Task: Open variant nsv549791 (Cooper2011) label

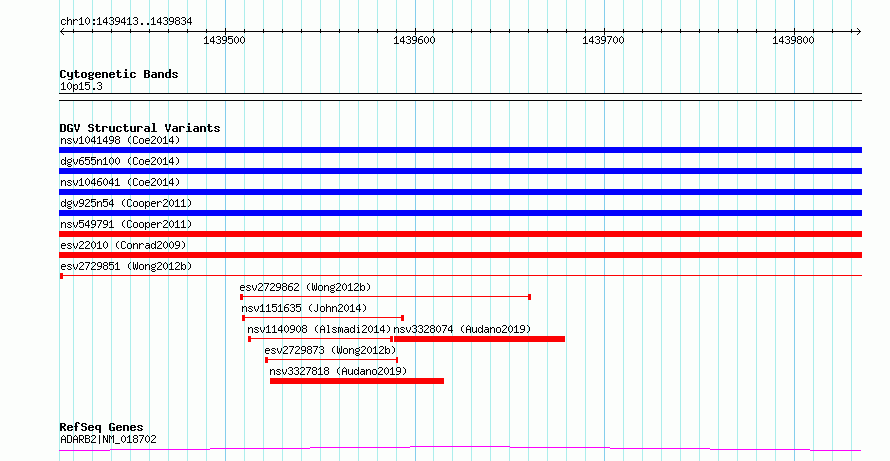Action: click(x=126, y=224)
